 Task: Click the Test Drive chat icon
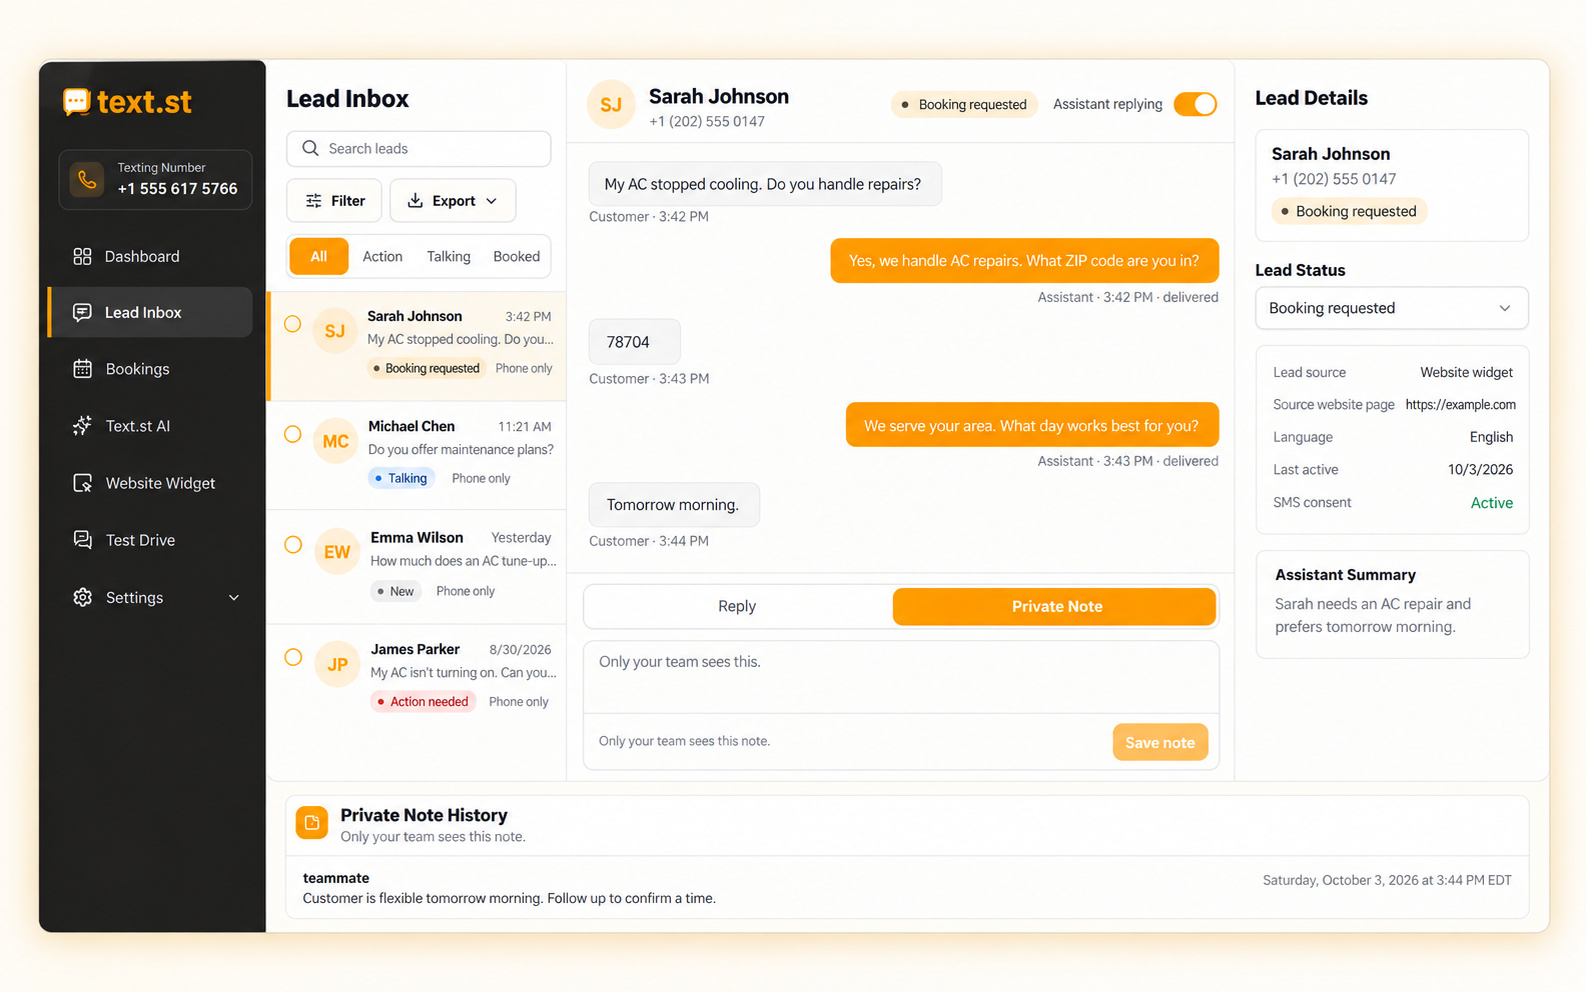82,540
